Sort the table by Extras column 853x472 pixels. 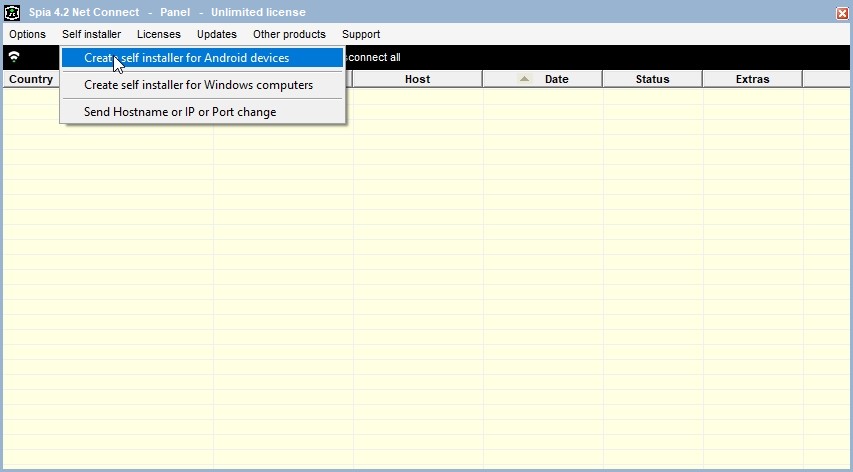tap(753, 79)
